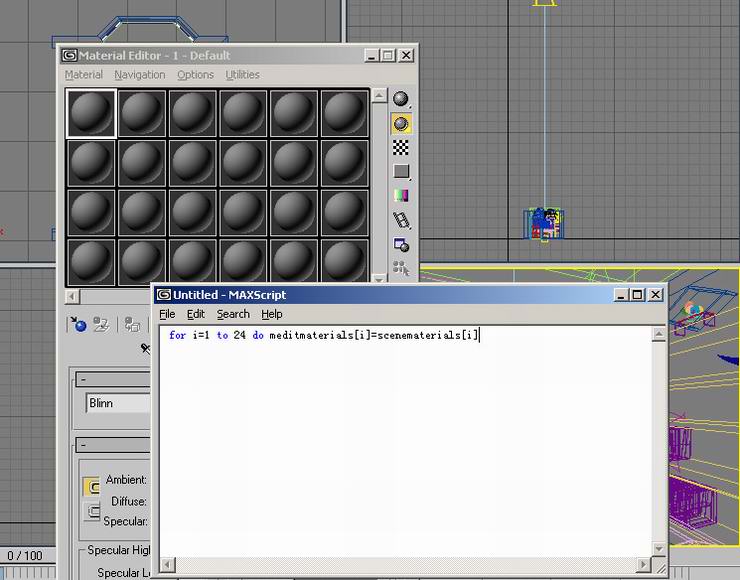The image size is (740, 580).
Task: Click Put Material to Scene icon
Action: pos(101,325)
